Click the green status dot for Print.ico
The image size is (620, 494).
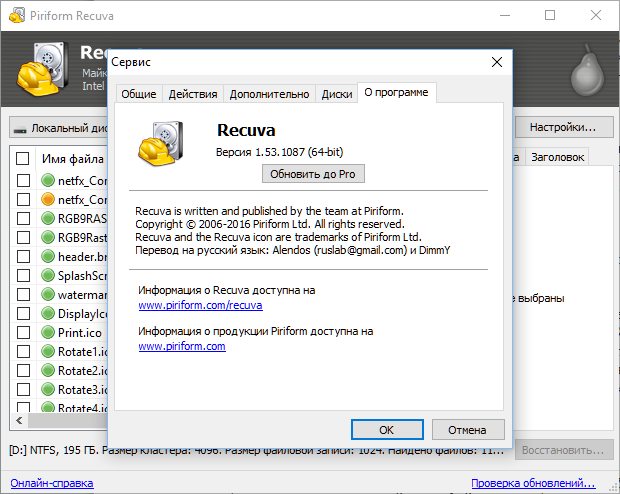point(48,332)
